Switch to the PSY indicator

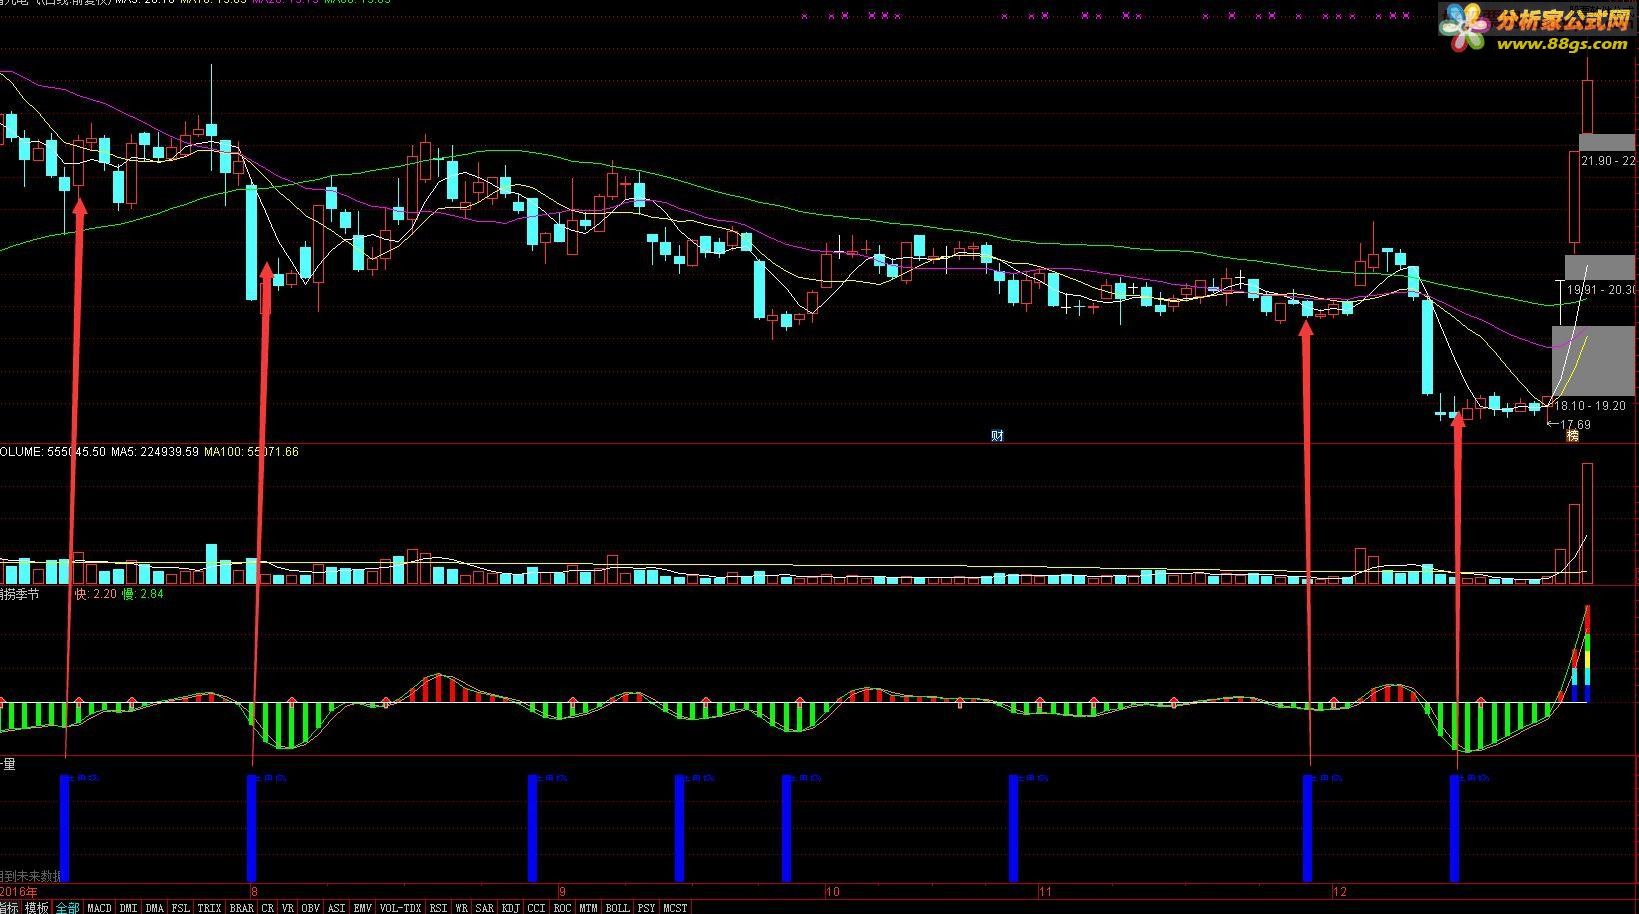click(x=646, y=908)
